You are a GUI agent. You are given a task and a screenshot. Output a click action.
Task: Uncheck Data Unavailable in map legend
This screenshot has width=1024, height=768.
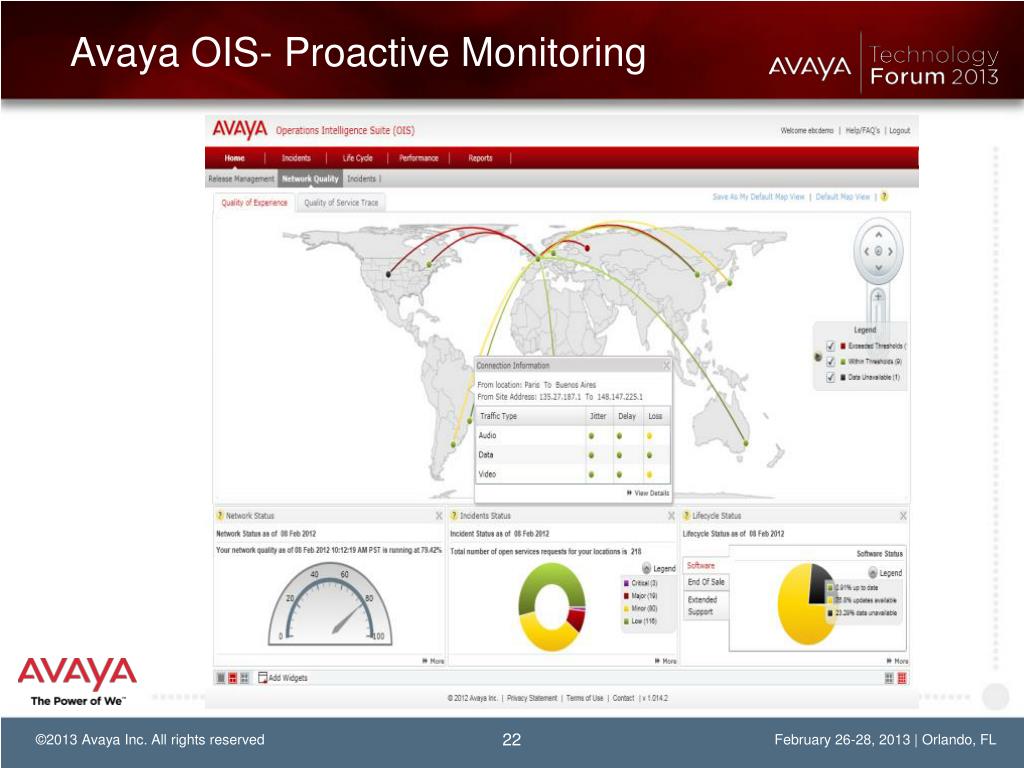(831, 377)
